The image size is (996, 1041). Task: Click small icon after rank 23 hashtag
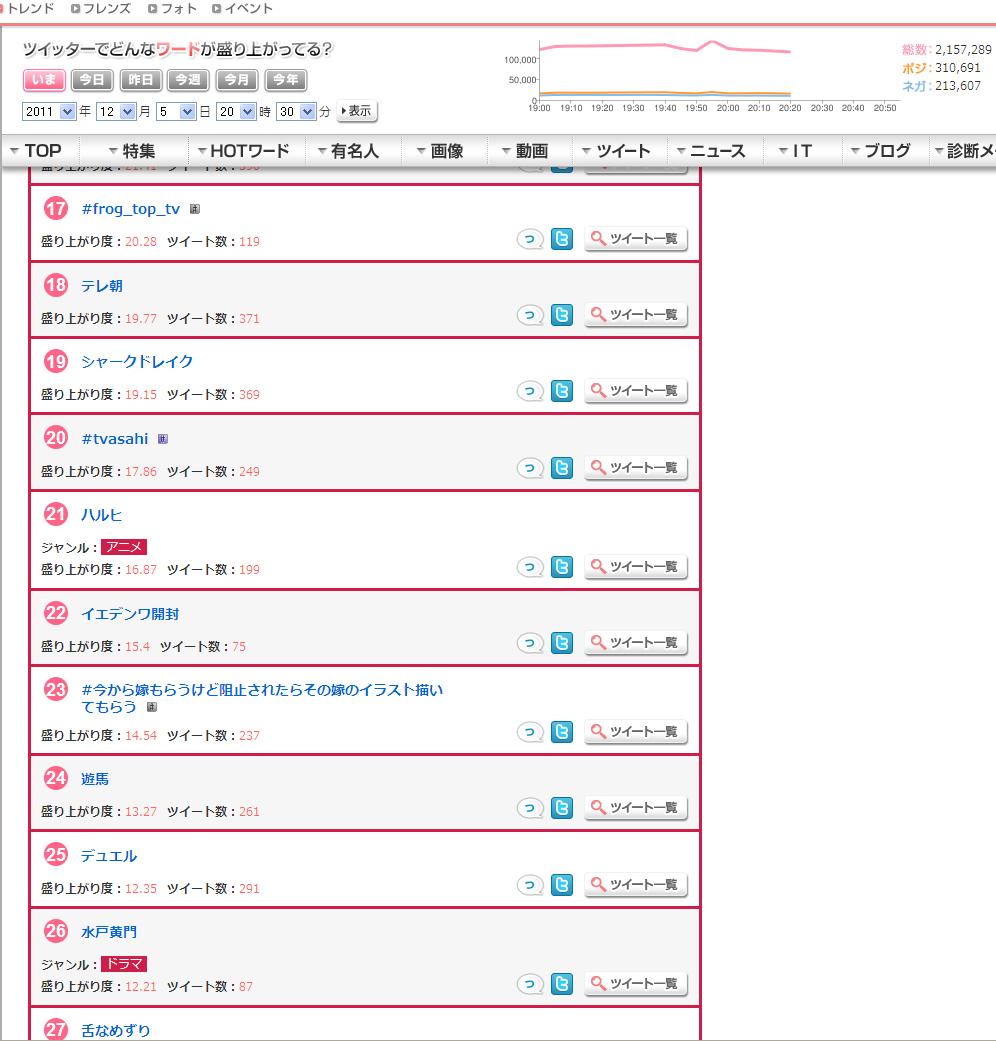tap(151, 707)
